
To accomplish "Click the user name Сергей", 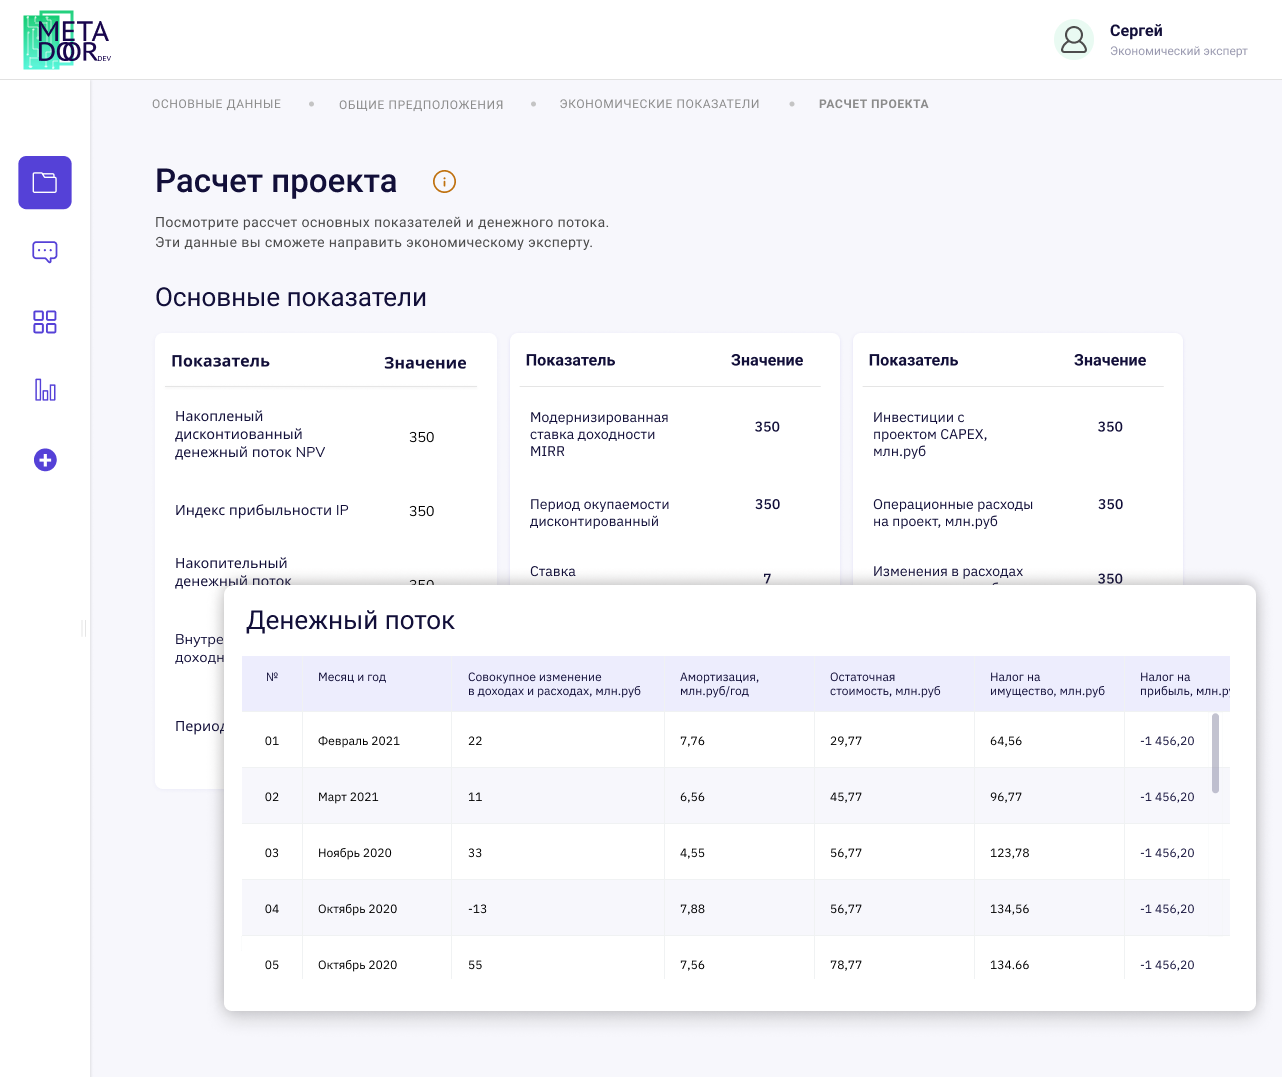I will [1136, 31].
